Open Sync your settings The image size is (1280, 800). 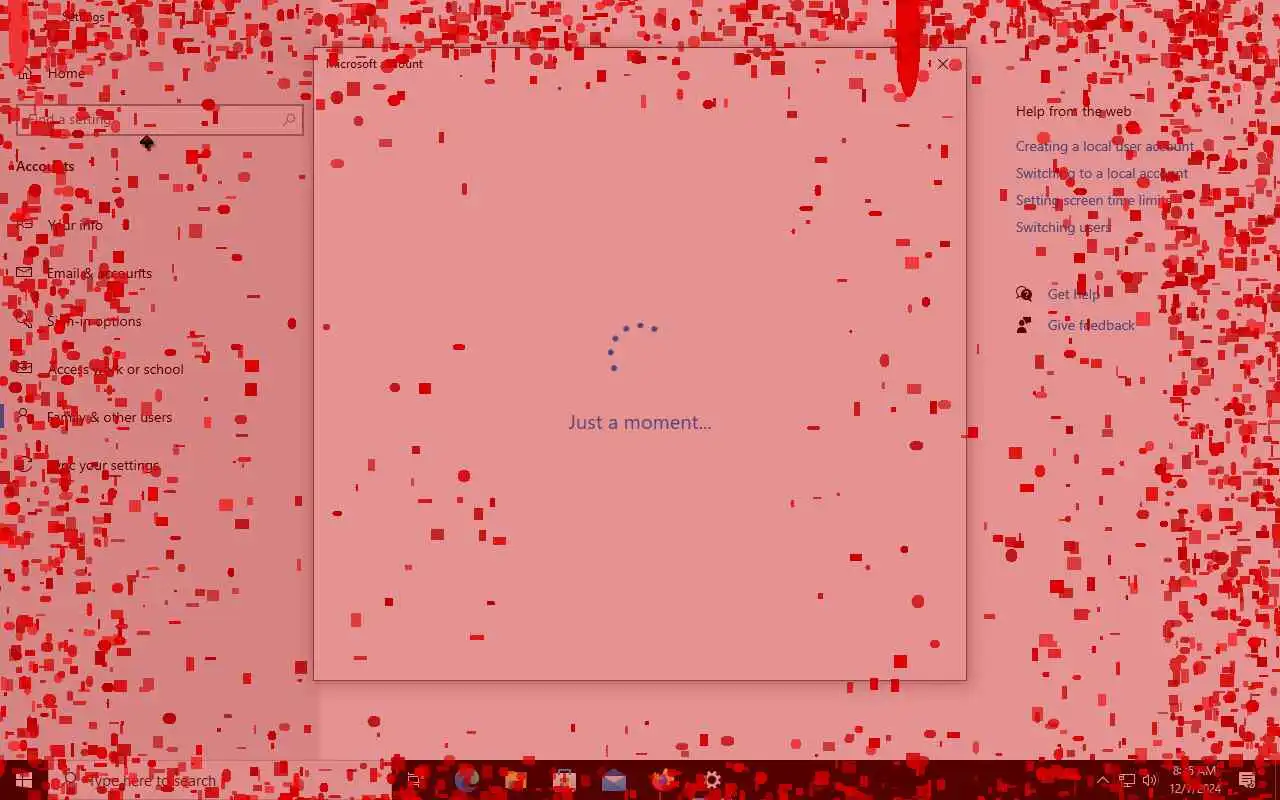tap(103, 465)
